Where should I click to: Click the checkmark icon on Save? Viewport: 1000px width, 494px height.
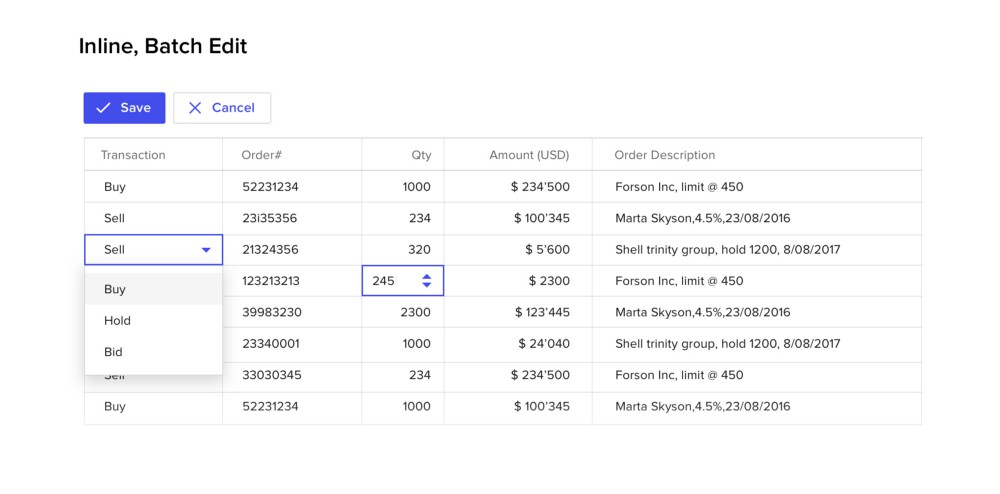(103, 108)
